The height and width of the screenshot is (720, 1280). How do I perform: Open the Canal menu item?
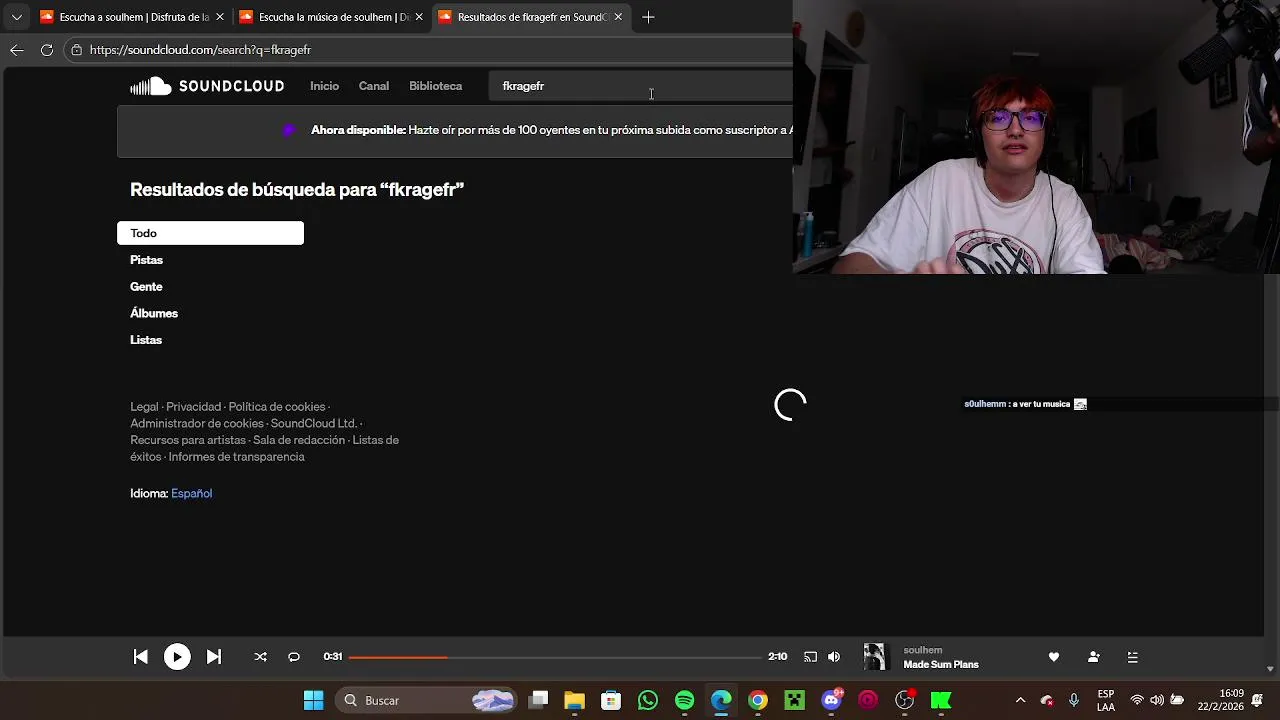(x=374, y=86)
